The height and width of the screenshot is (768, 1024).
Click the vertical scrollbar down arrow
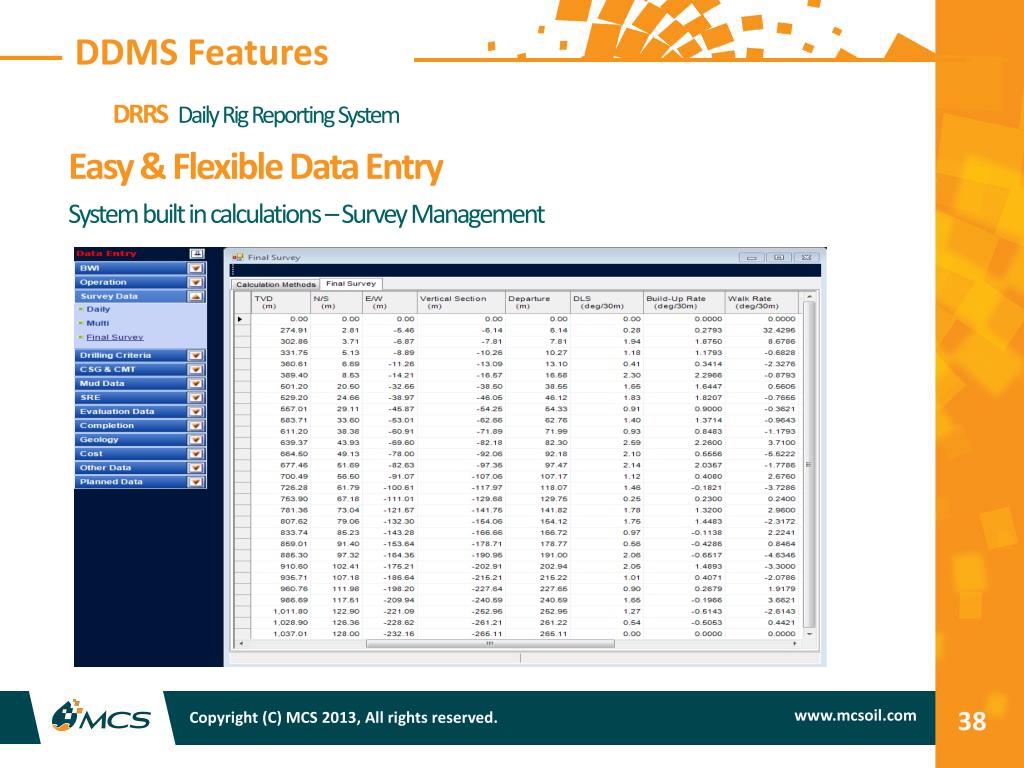click(x=809, y=634)
